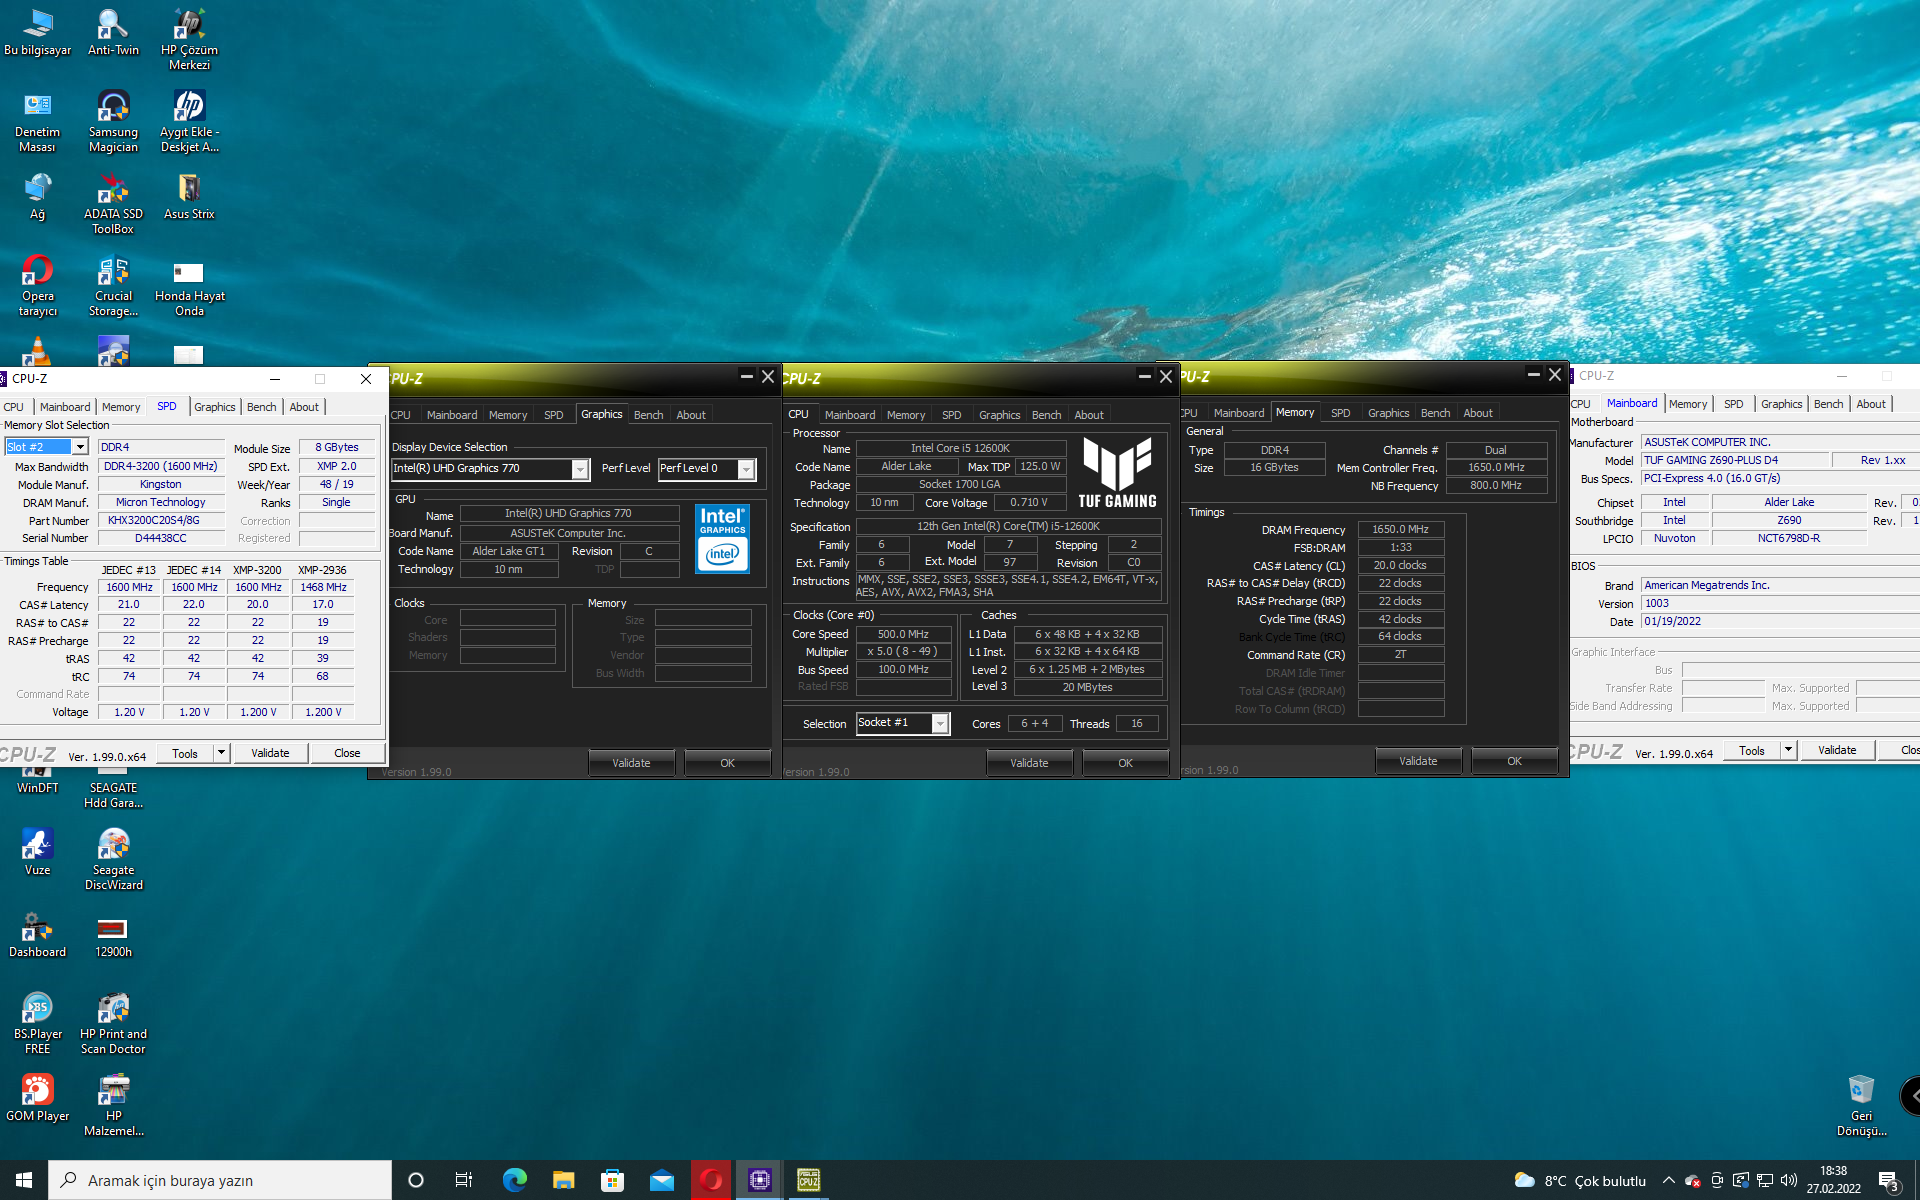Click Intel Graphics logo in Graphics window
The width and height of the screenshot is (1920, 1200).
point(722,539)
